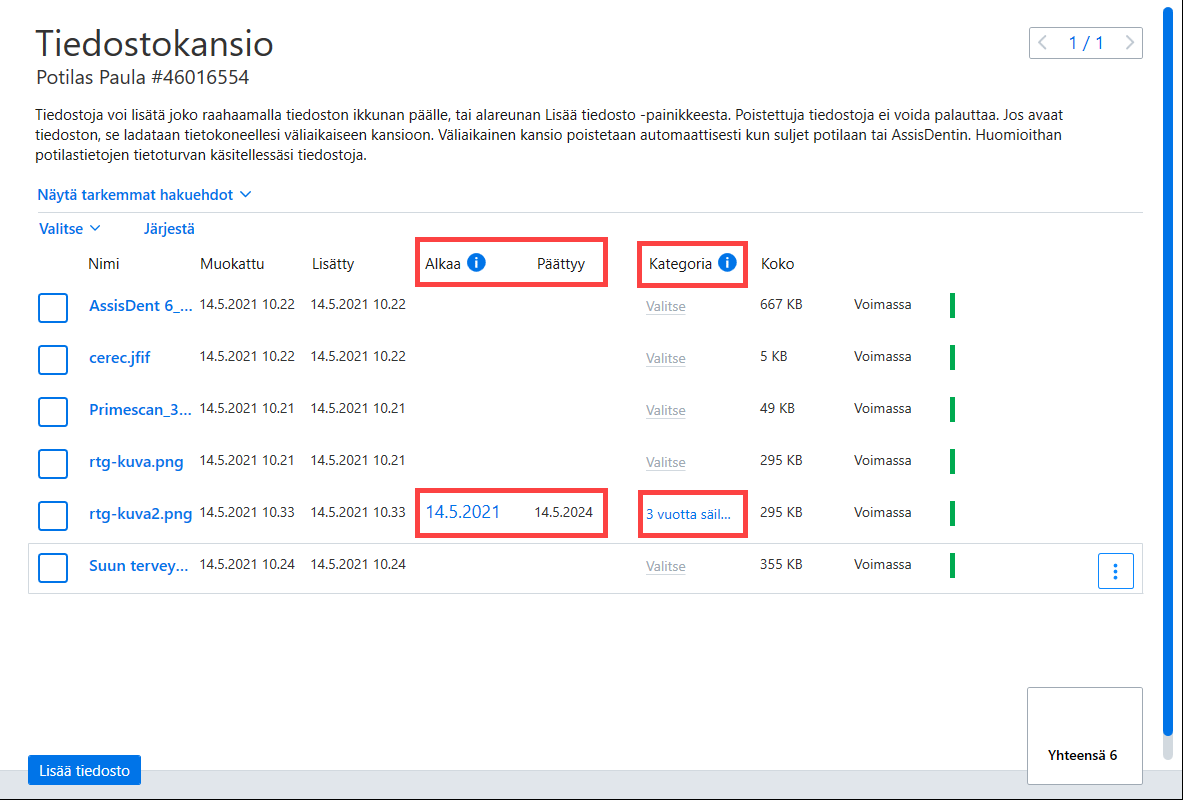Check the Suun tervey... file checkbox
The height and width of the screenshot is (800, 1183).
click(53, 568)
